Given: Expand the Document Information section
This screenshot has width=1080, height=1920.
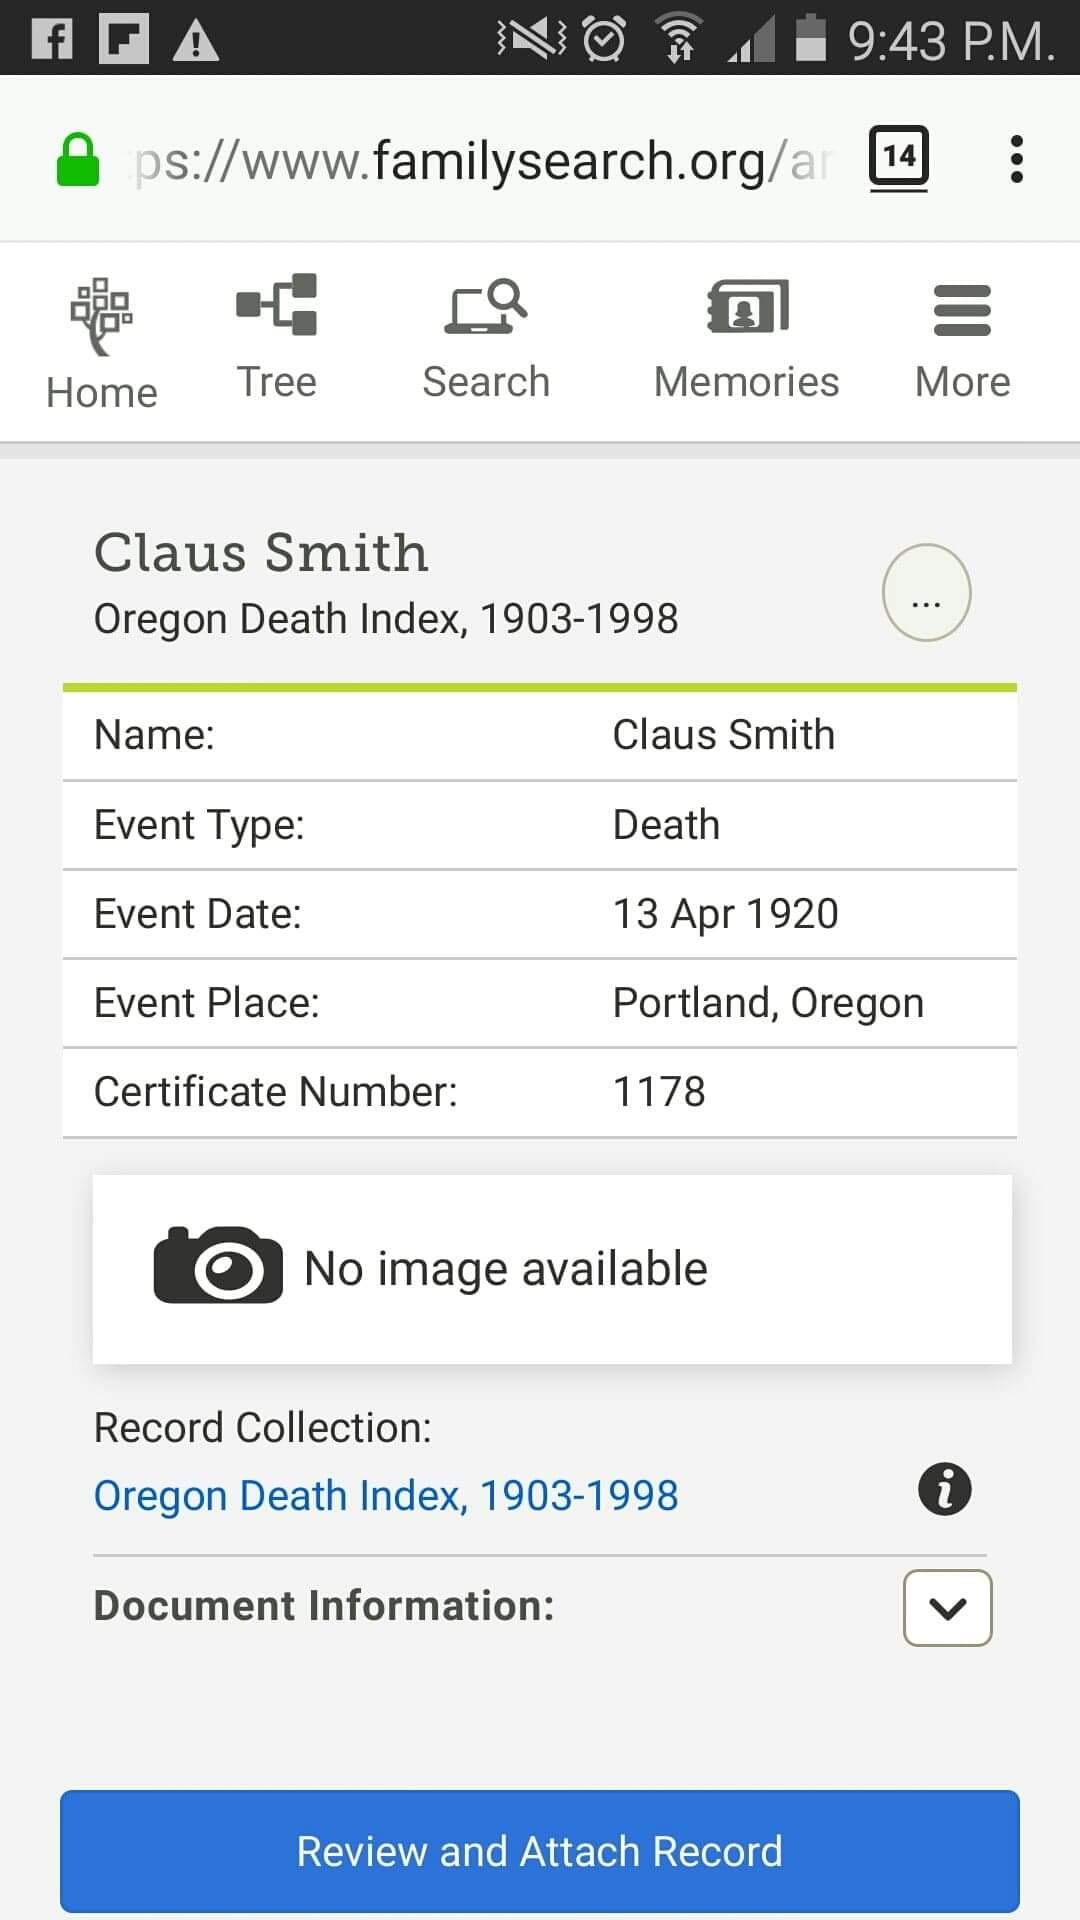Looking at the screenshot, I should click(x=947, y=1608).
